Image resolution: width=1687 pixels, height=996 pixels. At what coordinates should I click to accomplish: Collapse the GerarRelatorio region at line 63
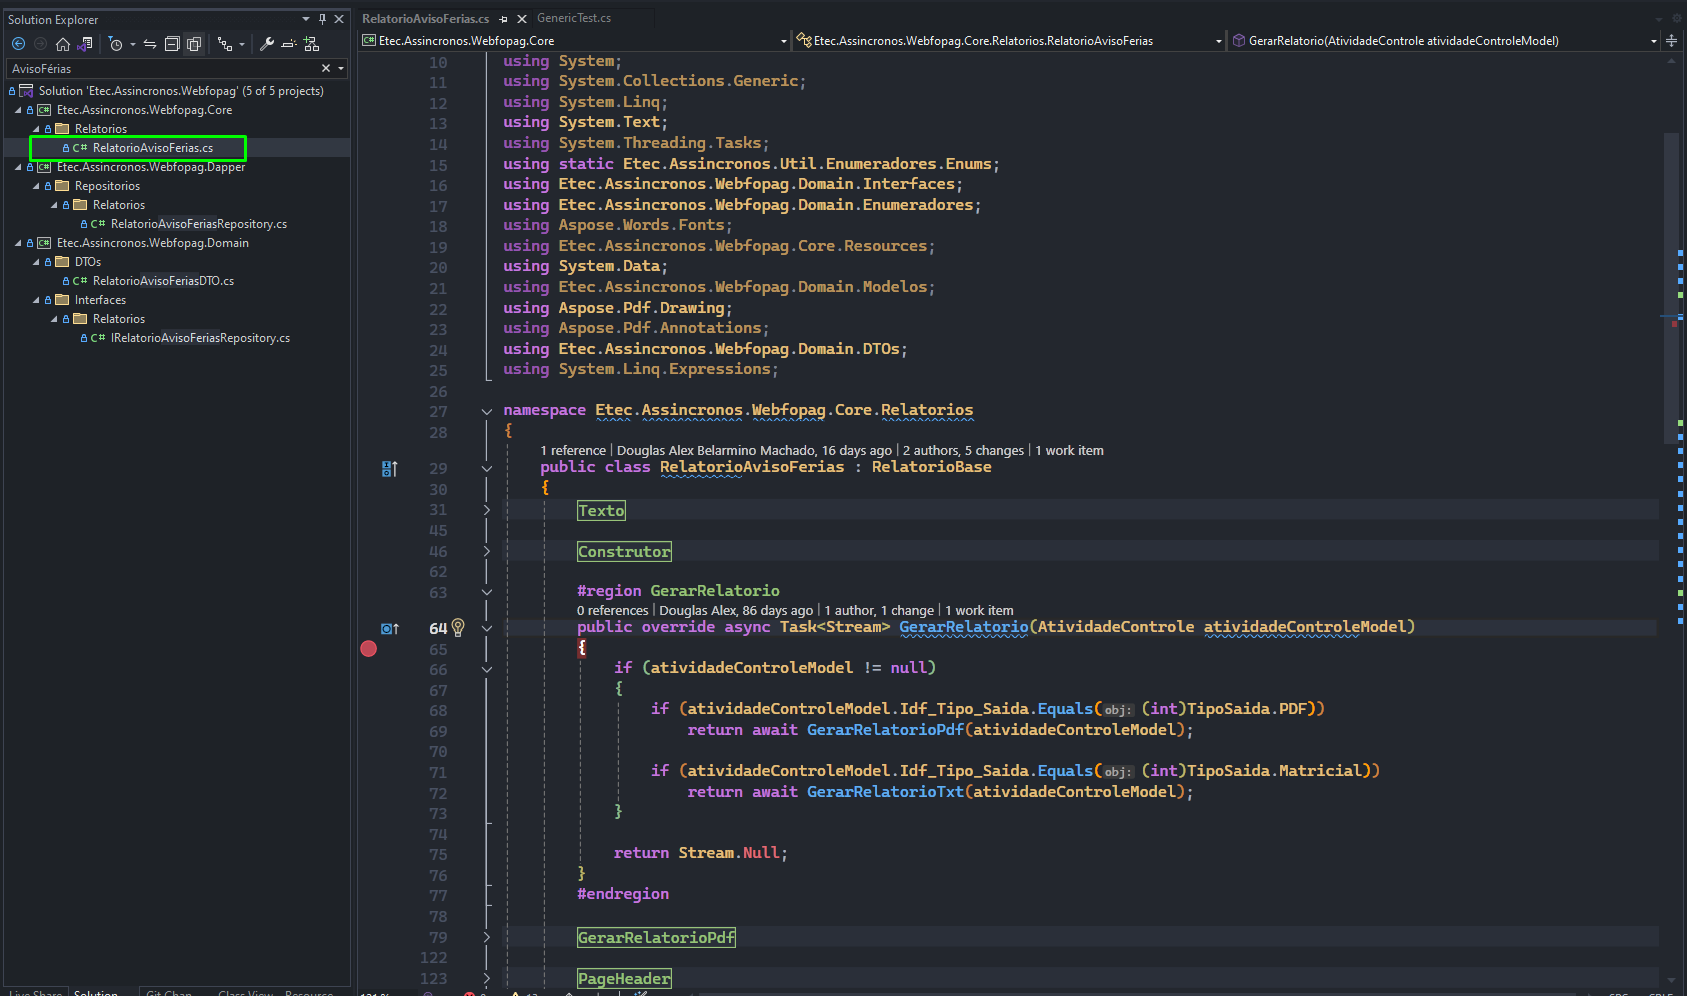pyautogui.click(x=487, y=592)
